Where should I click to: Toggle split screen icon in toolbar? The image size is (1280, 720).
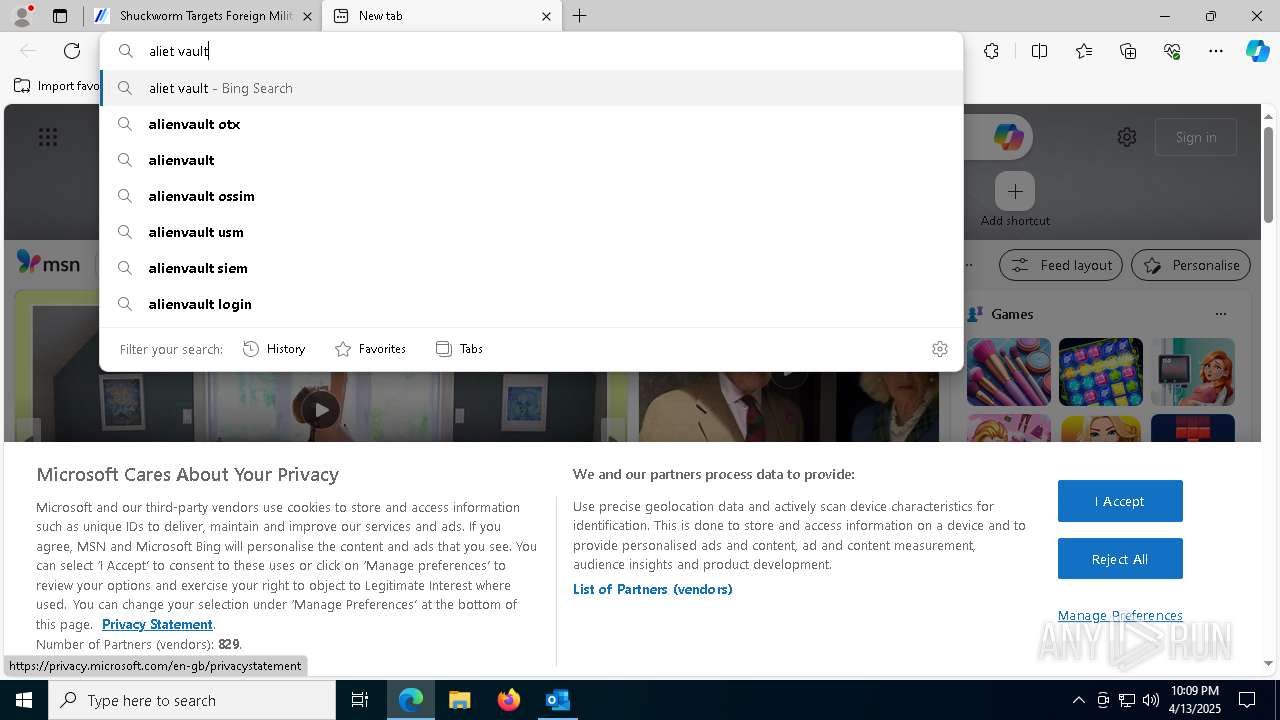[x=1039, y=51]
